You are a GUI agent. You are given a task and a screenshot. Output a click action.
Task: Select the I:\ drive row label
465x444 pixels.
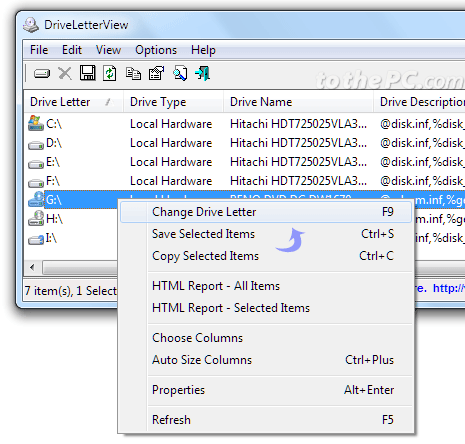click(x=51, y=238)
